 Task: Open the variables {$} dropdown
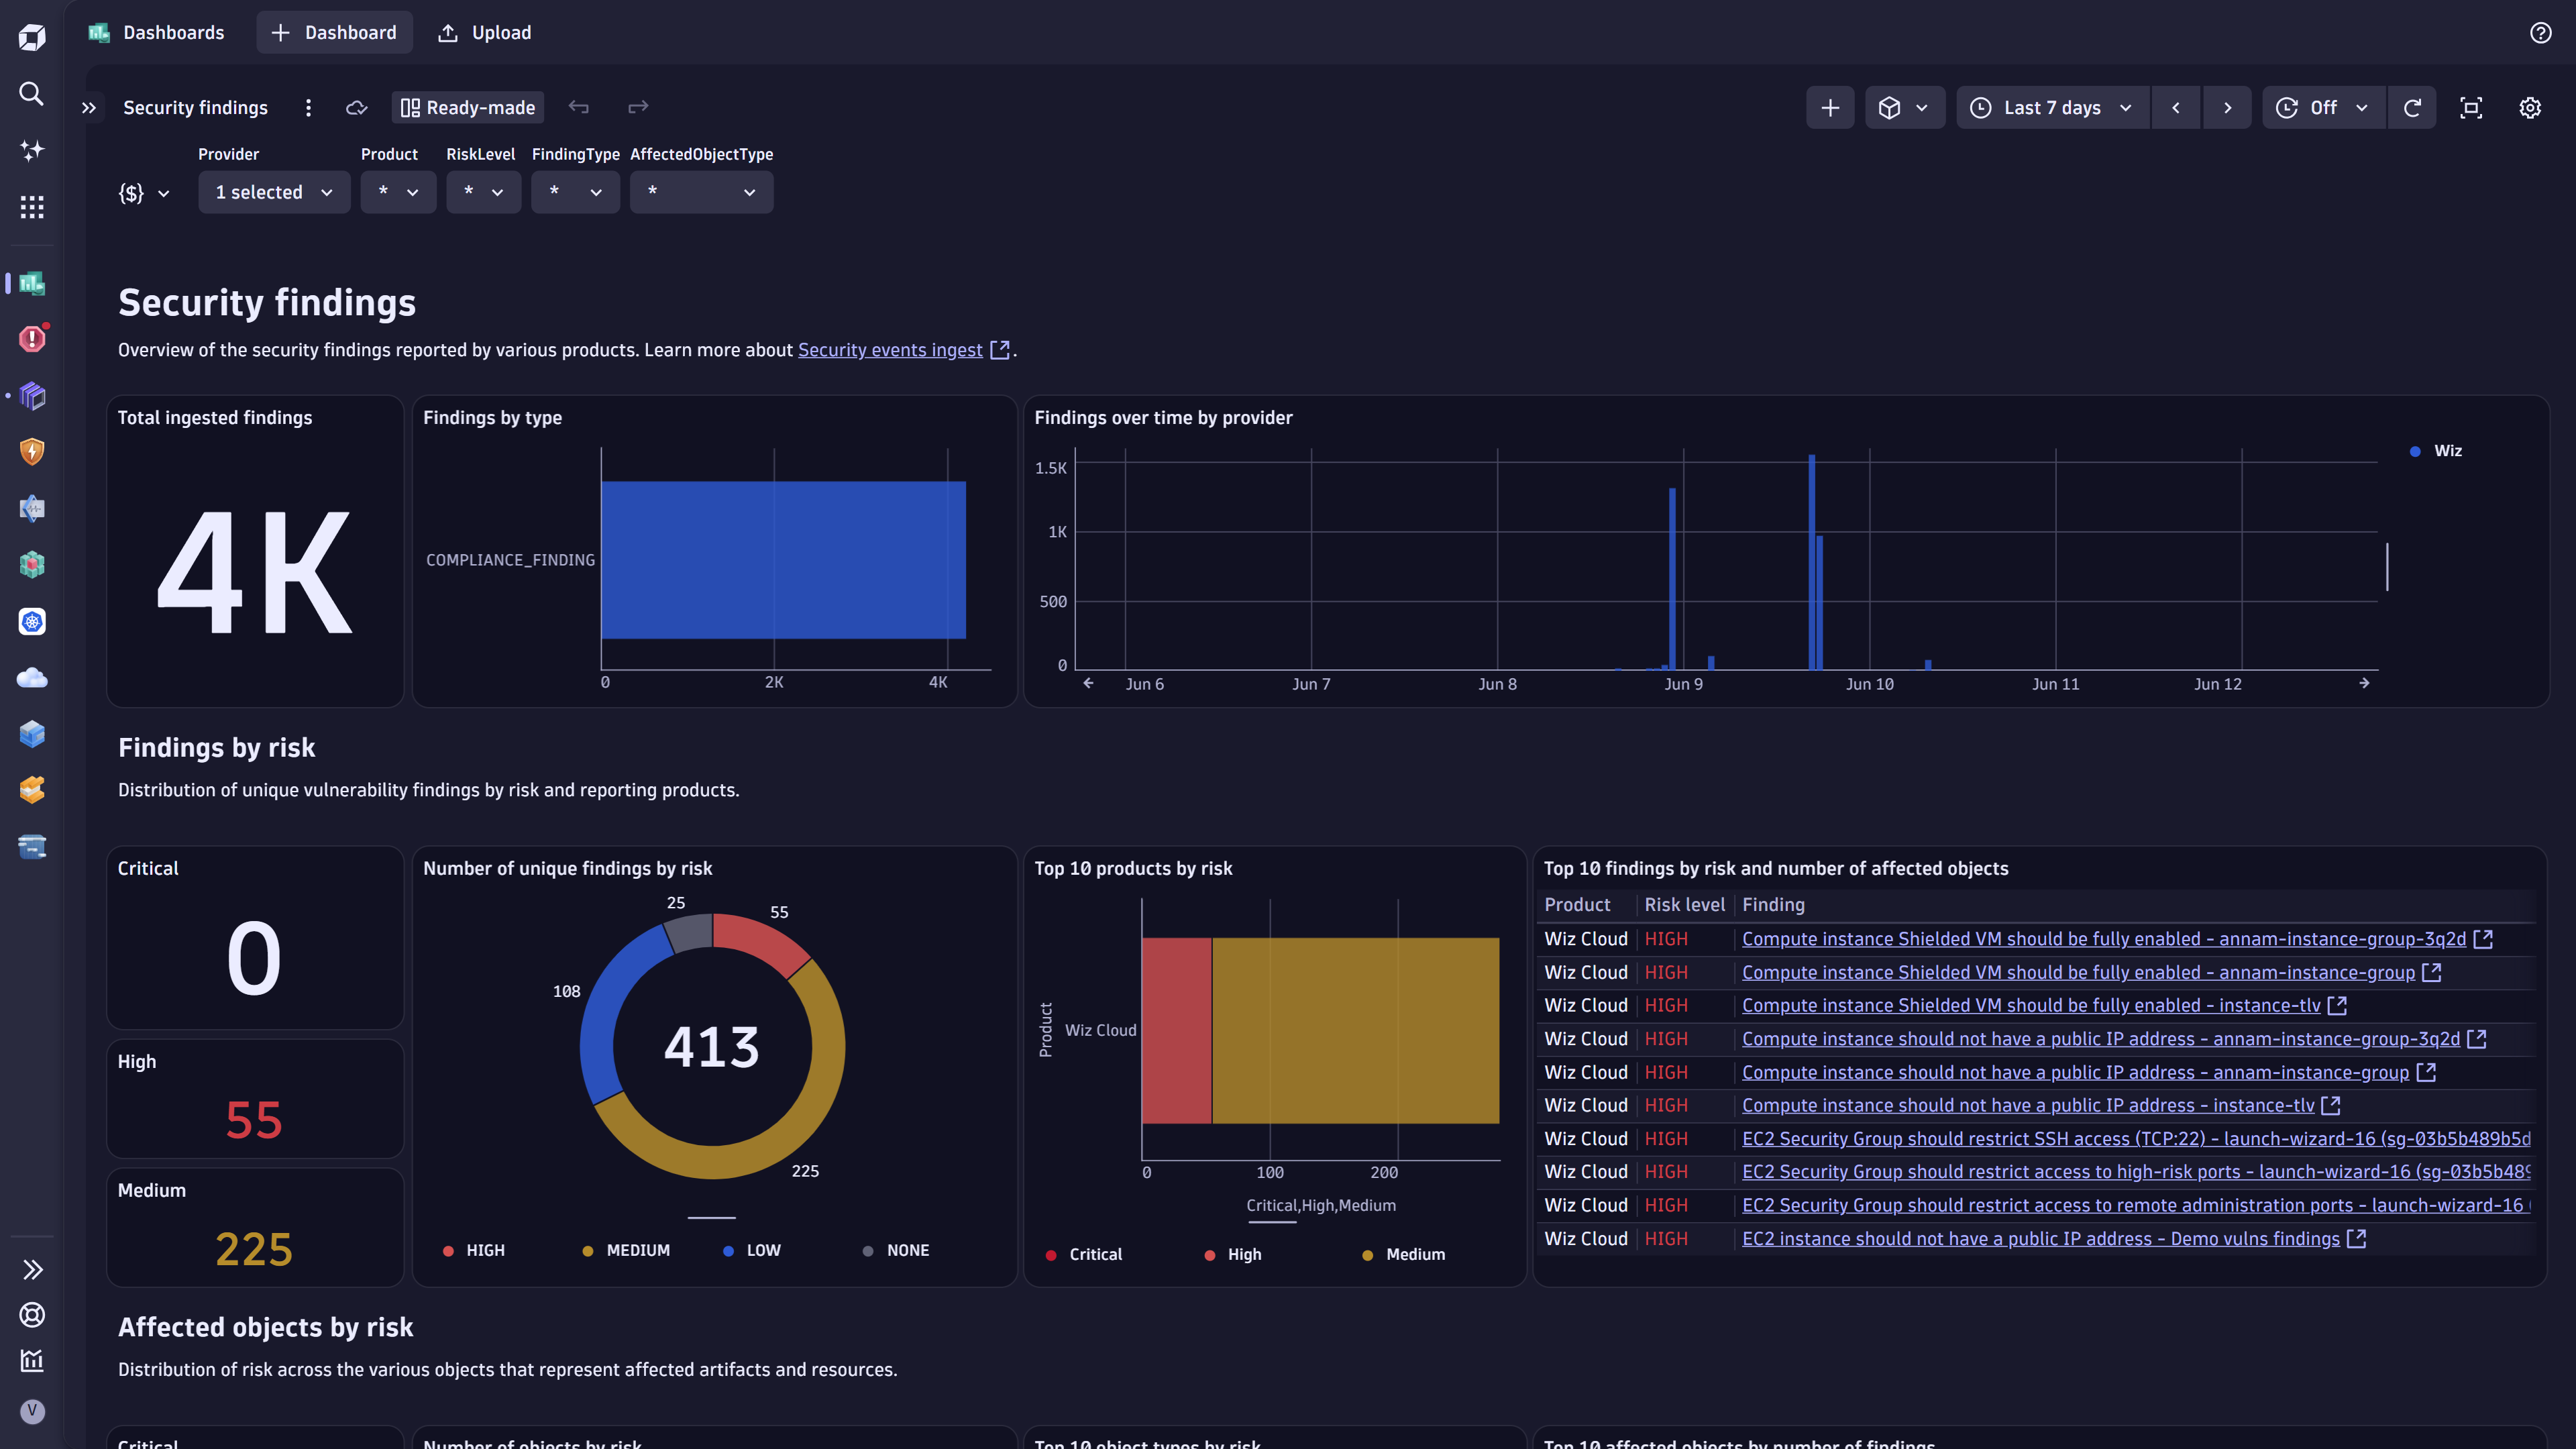144,192
